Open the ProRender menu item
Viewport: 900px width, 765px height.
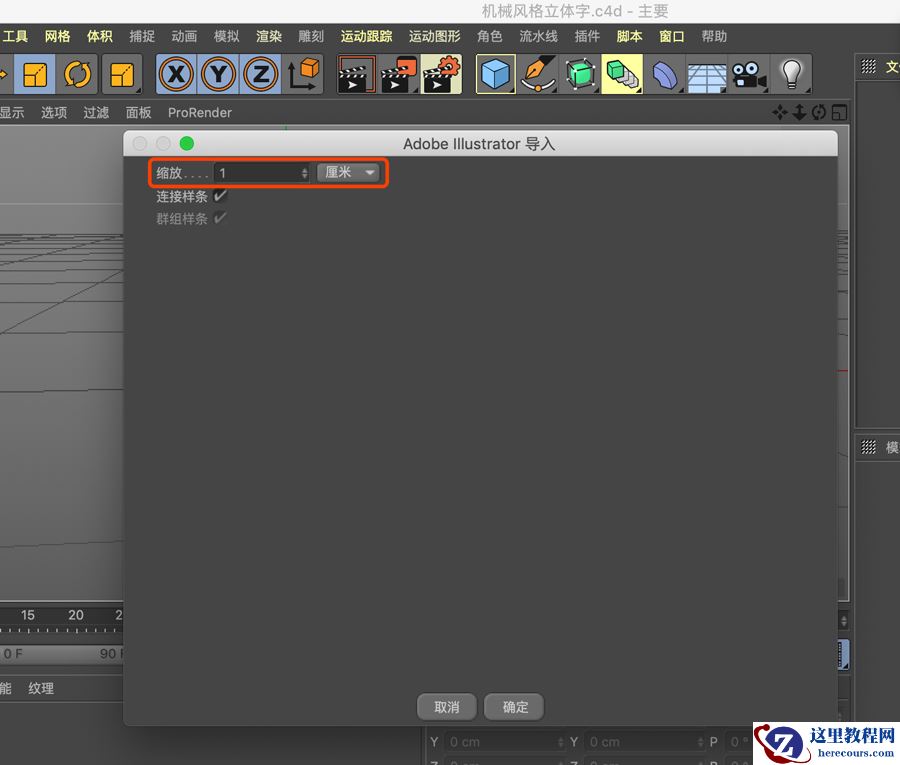pyautogui.click(x=199, y=113)
